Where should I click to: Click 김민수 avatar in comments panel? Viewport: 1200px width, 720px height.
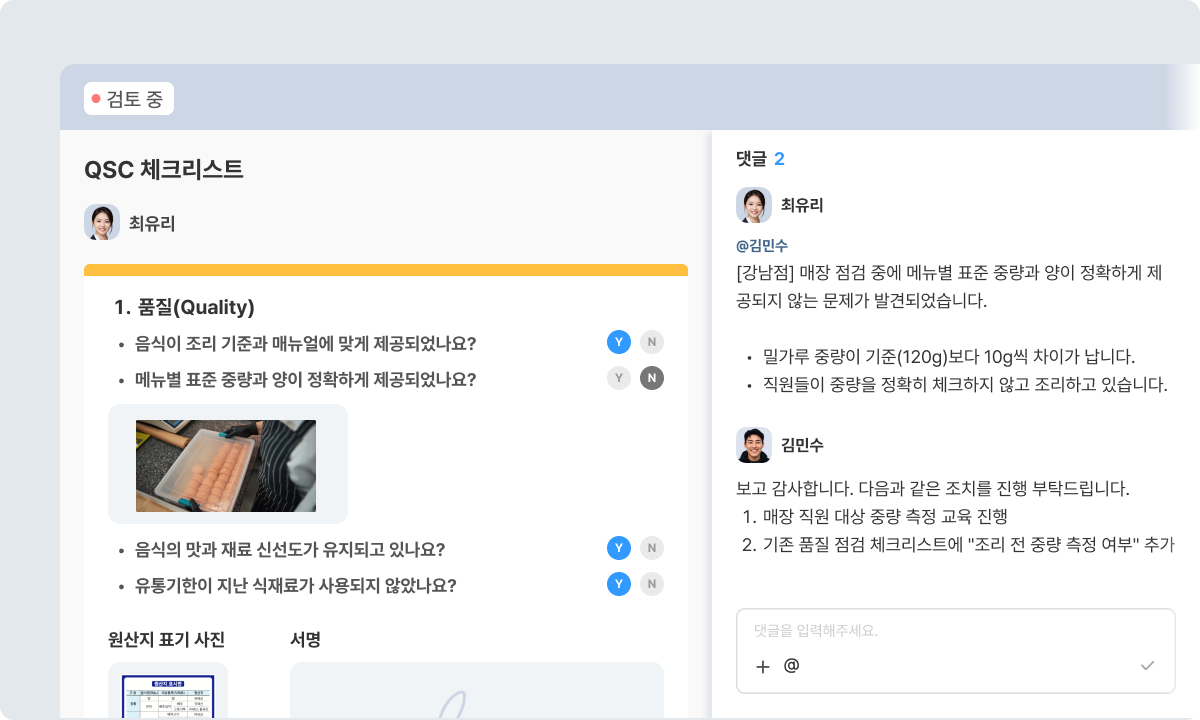(x=754, y=445)
